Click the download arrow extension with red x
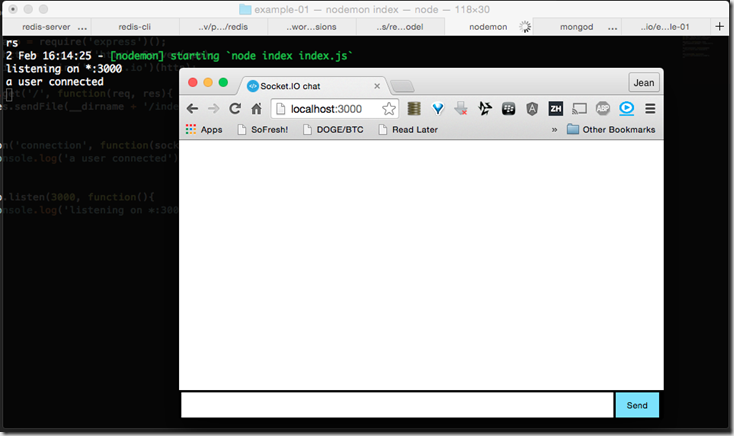The height and width of the screenshot is (436, 734). pos(461,109)
